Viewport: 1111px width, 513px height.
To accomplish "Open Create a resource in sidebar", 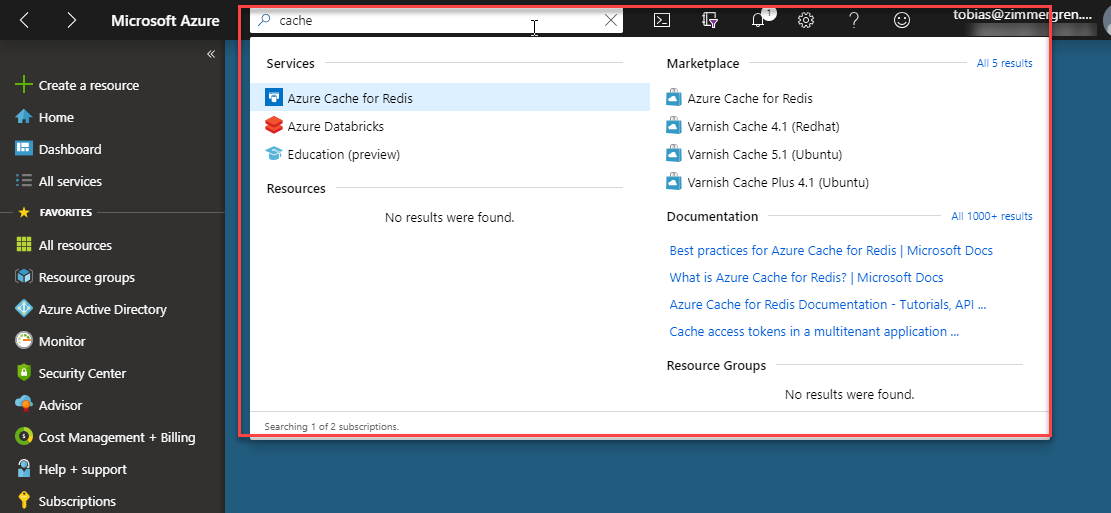I will [88, 86].
